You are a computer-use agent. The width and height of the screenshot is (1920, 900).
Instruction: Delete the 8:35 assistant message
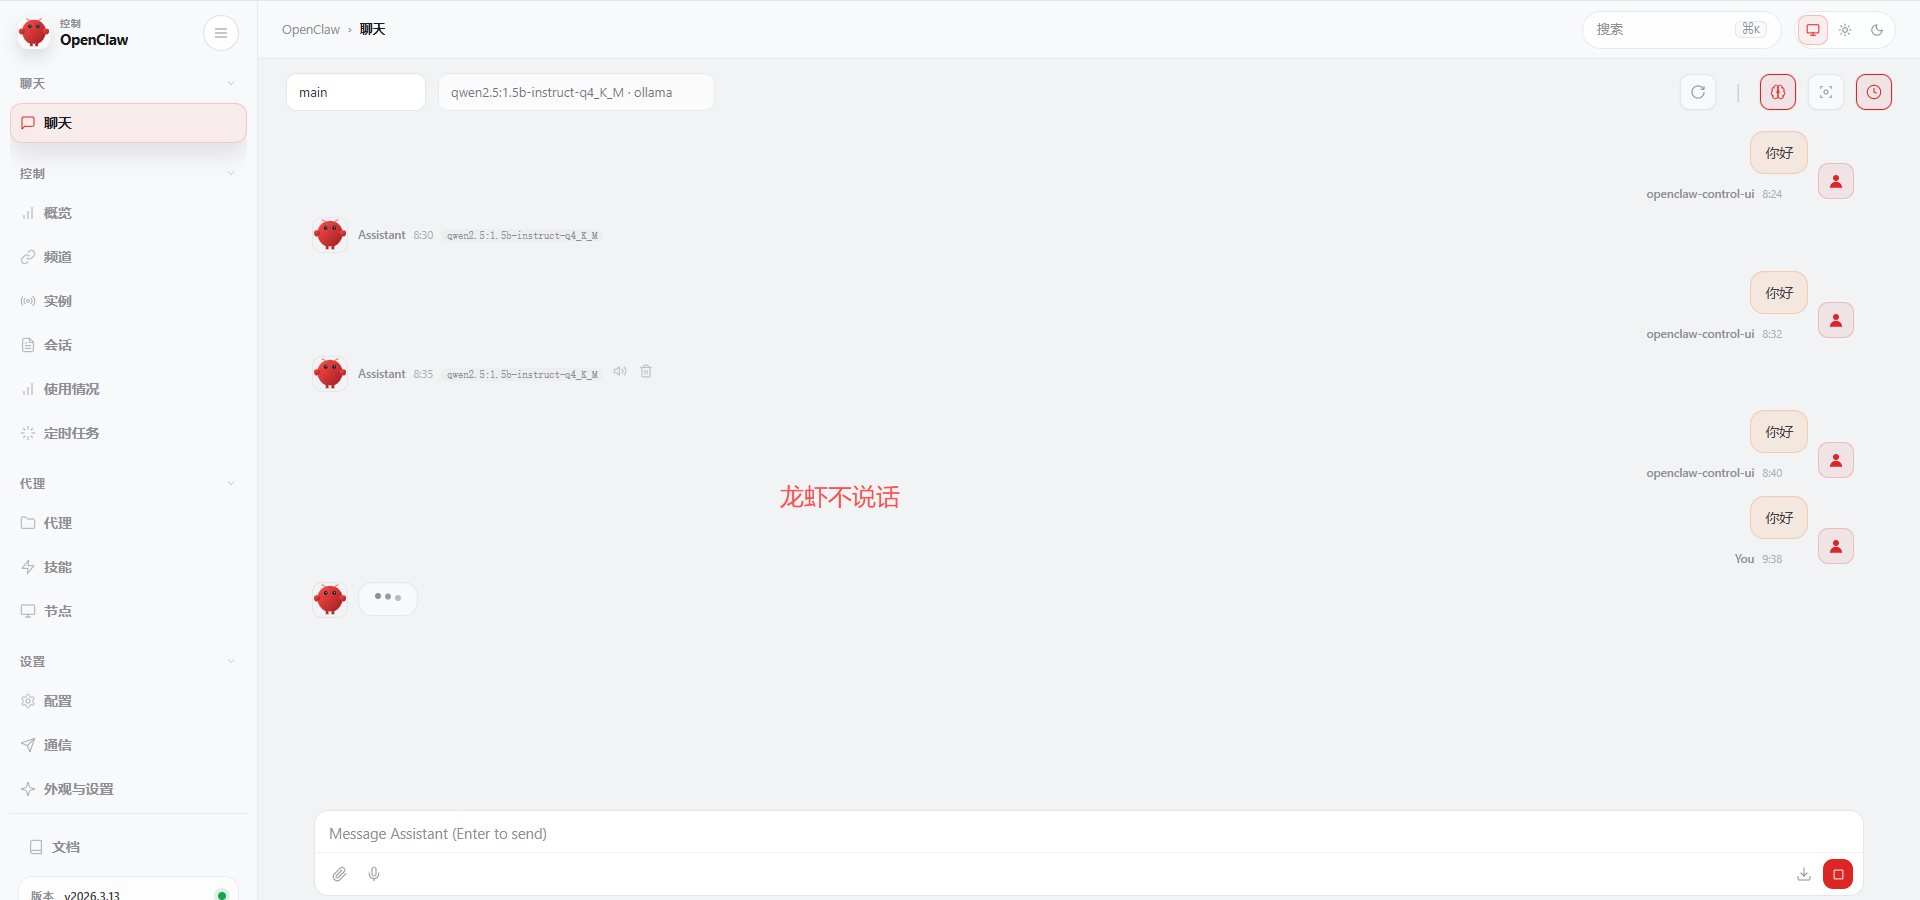point(646,371)
